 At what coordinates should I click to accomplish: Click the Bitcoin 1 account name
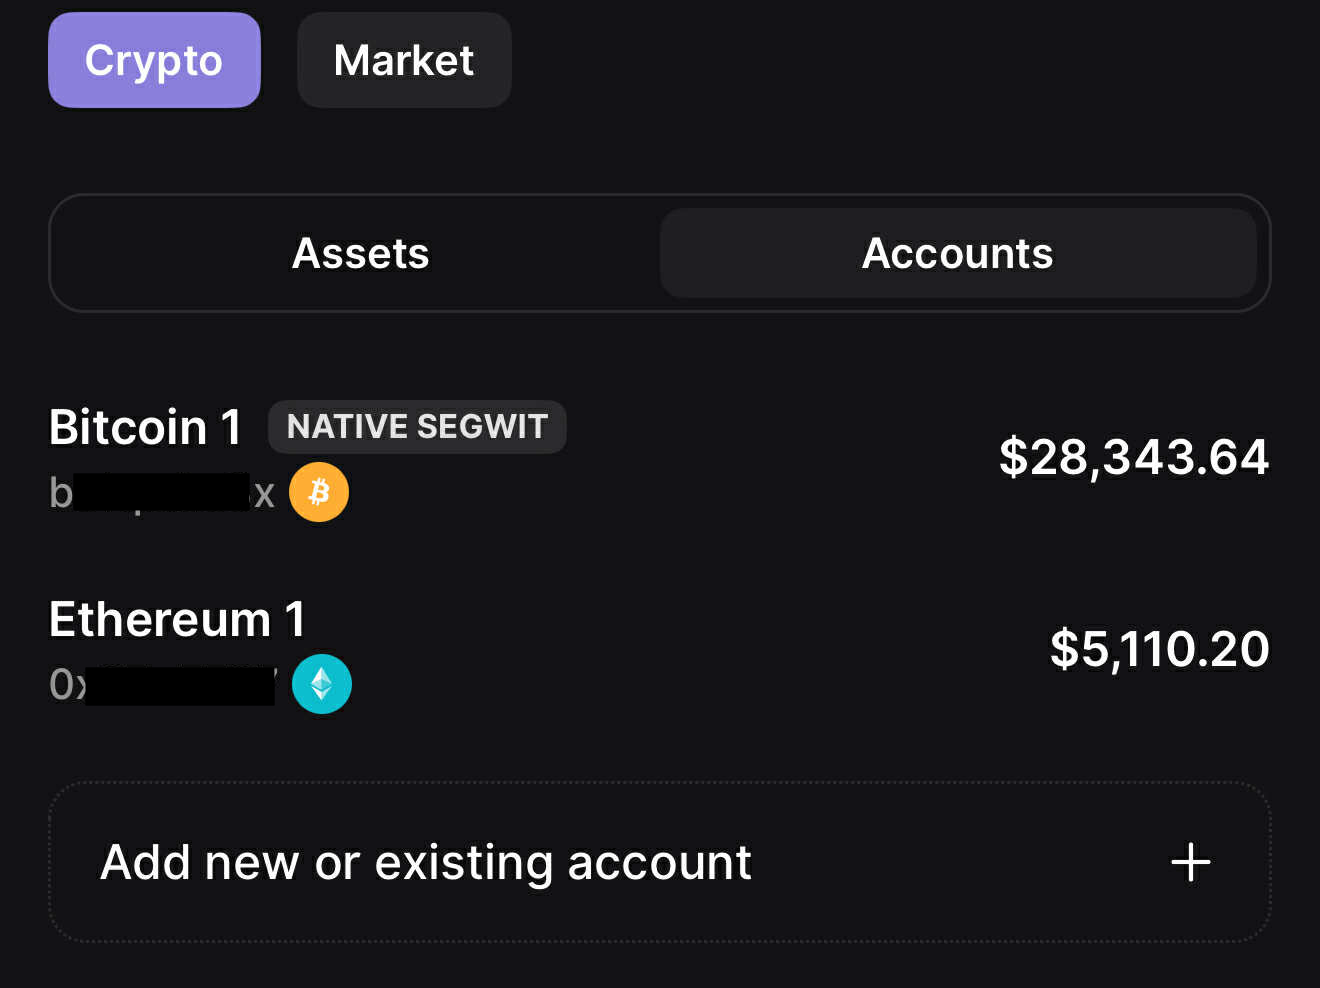[x=146, y=427]
